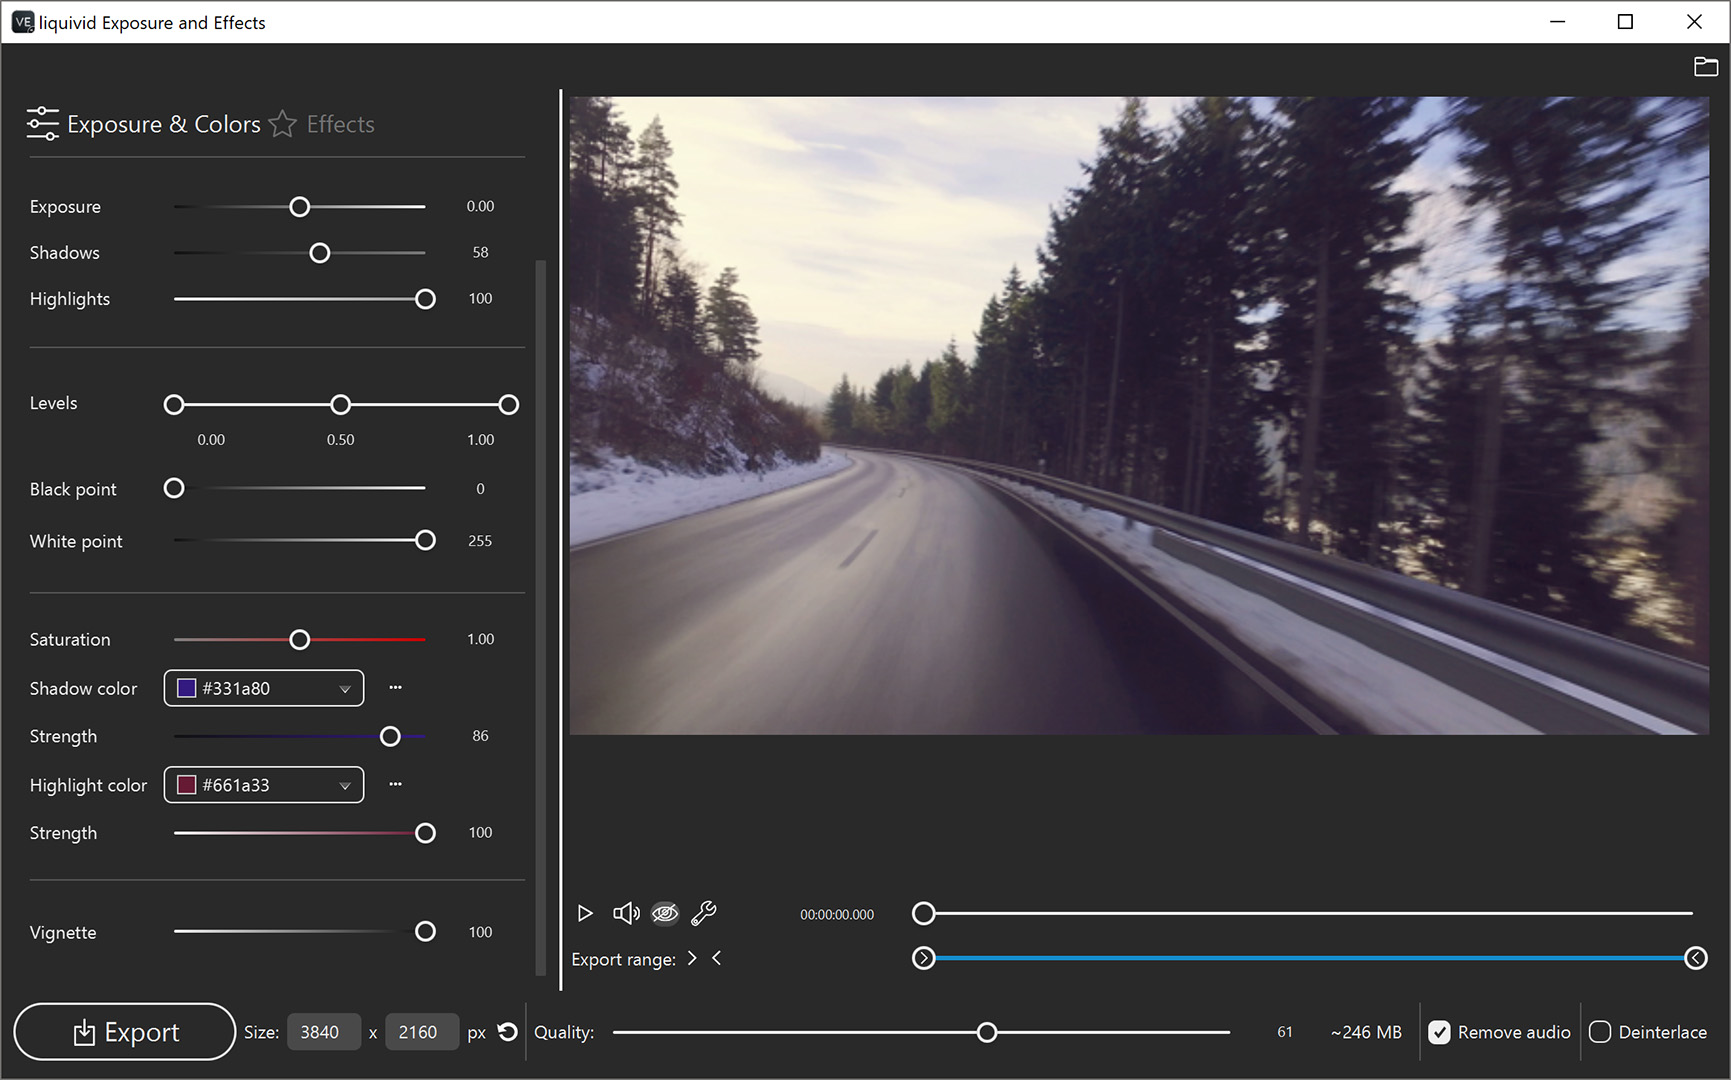The image size is (1731, 1080).
Task: Open the Highlight color dropdown
Action: click(344, 785)
